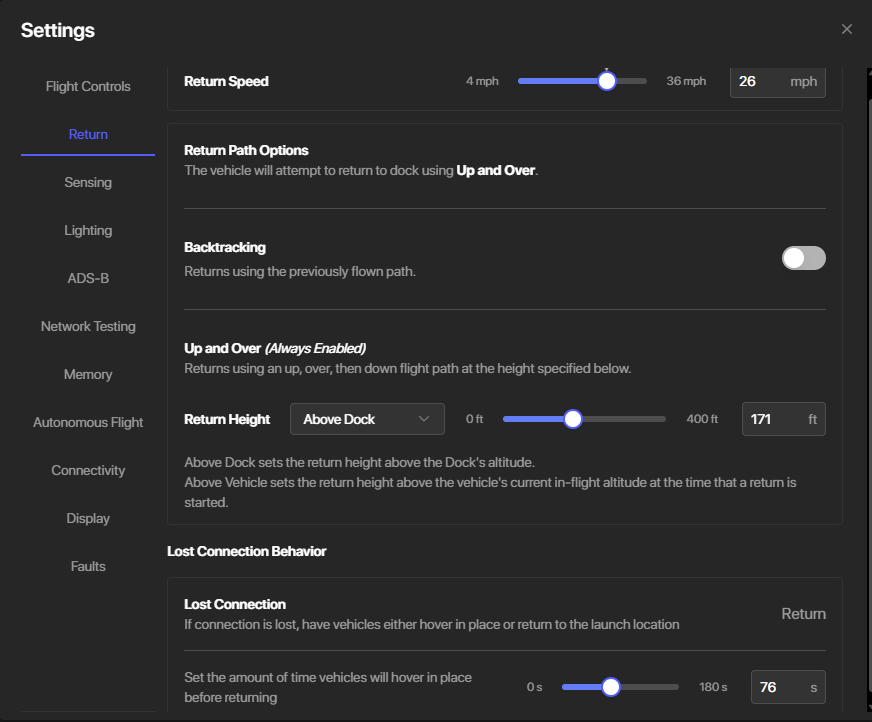Go to the Memory settings tab
Viewport: 872px width, 722px height.
pyautogui.click(x=88, y=374)
